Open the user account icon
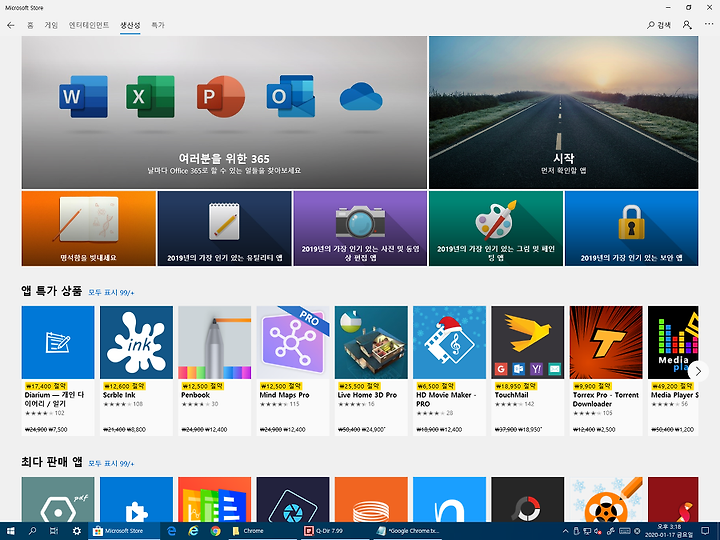 pos(687,25)
